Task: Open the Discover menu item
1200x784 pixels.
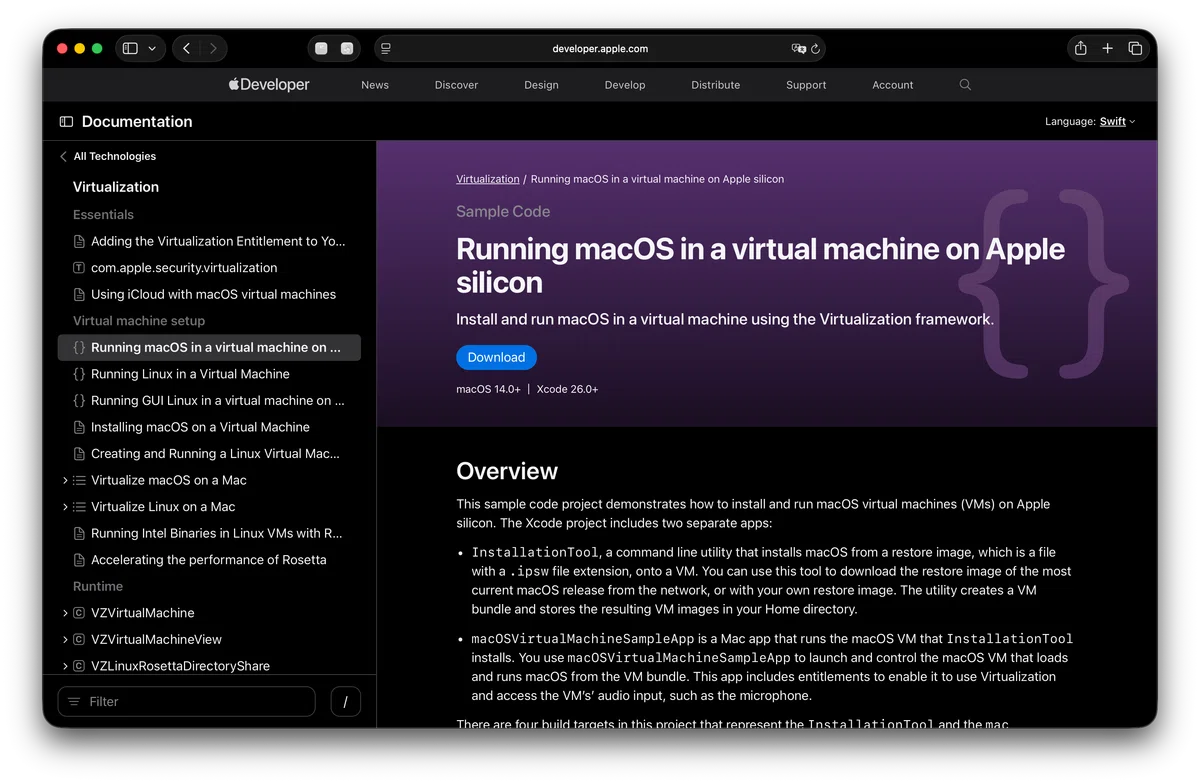Action: (x=456, y=85)
